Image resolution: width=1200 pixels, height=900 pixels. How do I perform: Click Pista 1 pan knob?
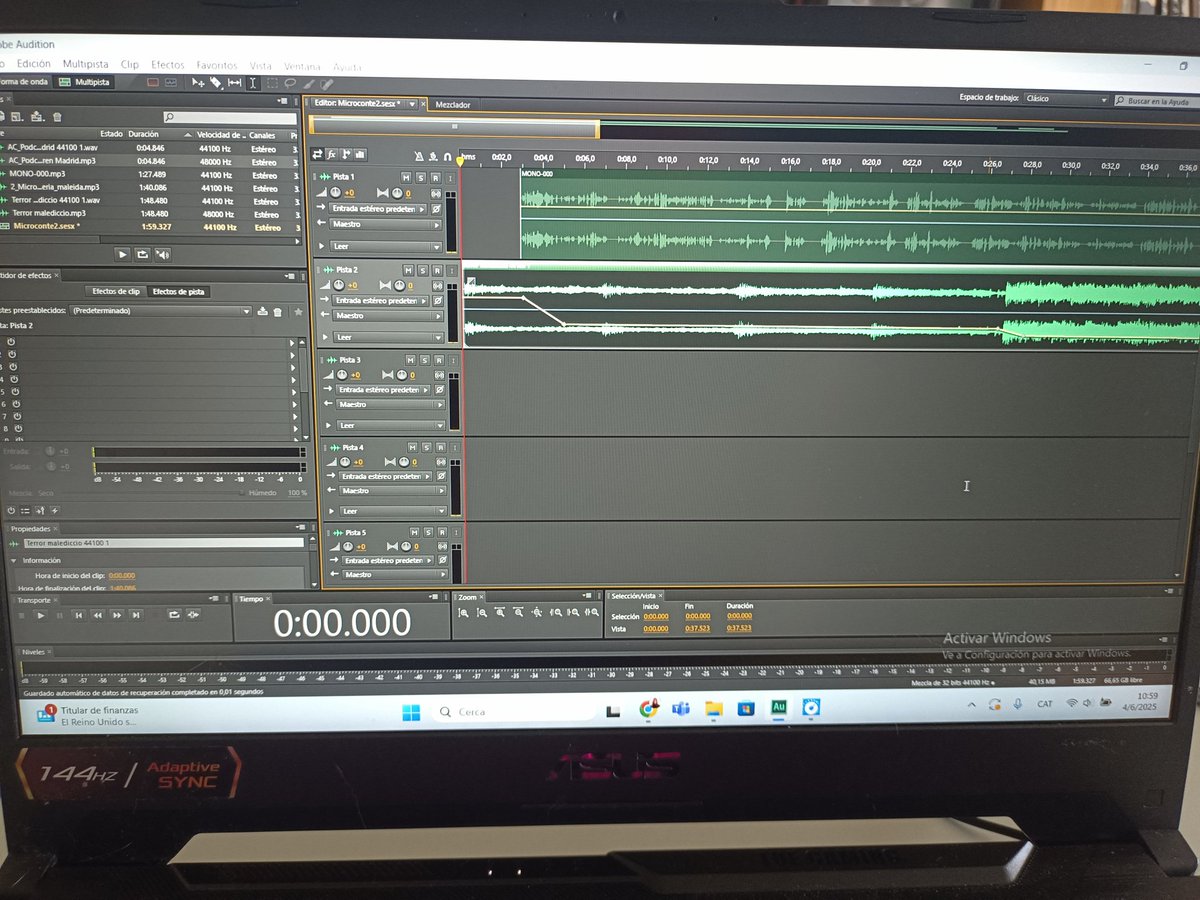click(396, 192)
